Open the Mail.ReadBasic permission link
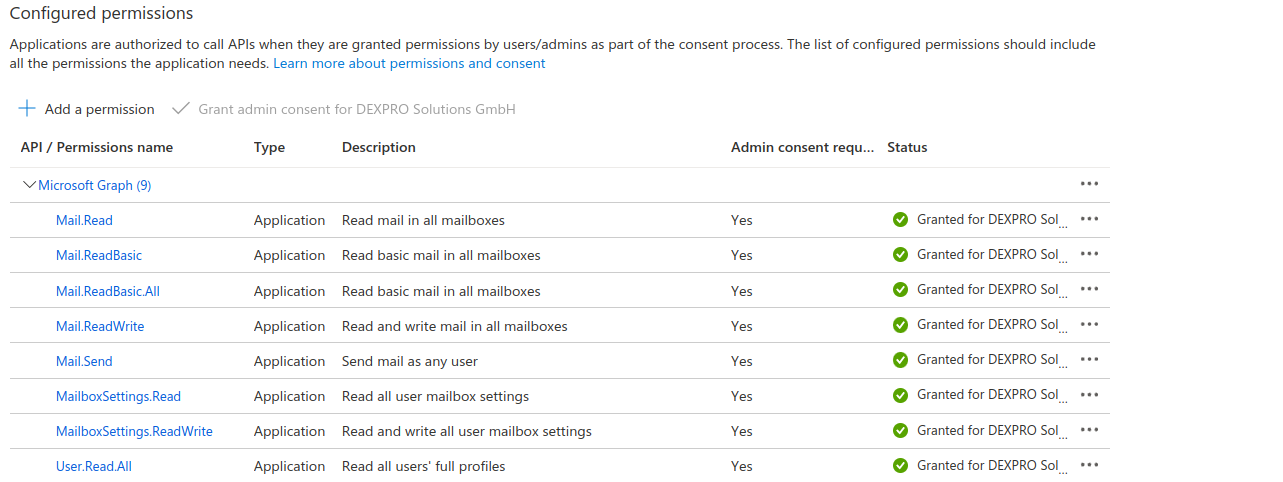This screenshot has width=1283, height=482. (x=99, y=255)
